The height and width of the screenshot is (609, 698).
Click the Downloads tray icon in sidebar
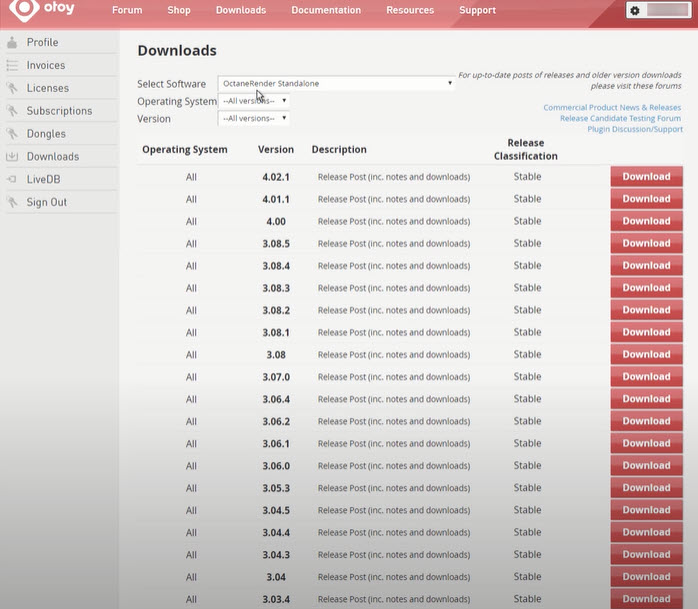click(x=12, y=156)
